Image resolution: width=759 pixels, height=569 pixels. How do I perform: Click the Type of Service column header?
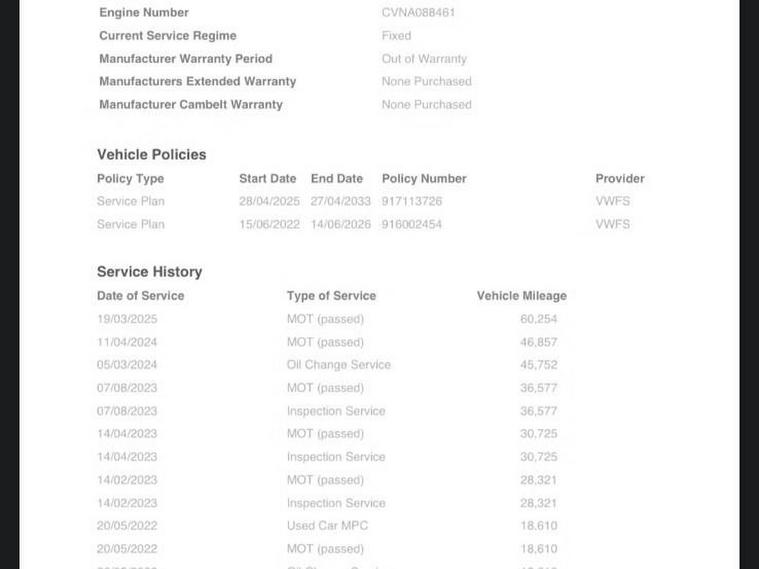point(331,296)
